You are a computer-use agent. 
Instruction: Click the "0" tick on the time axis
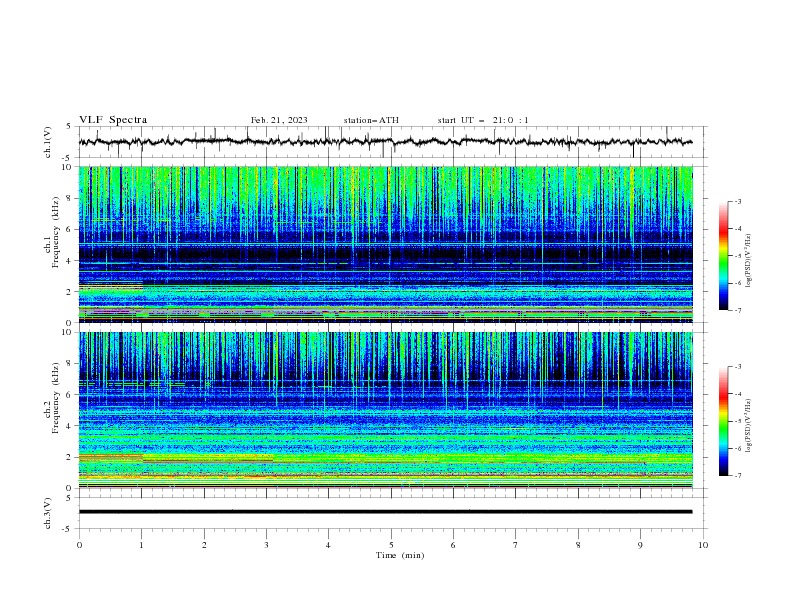coord(79,545)
